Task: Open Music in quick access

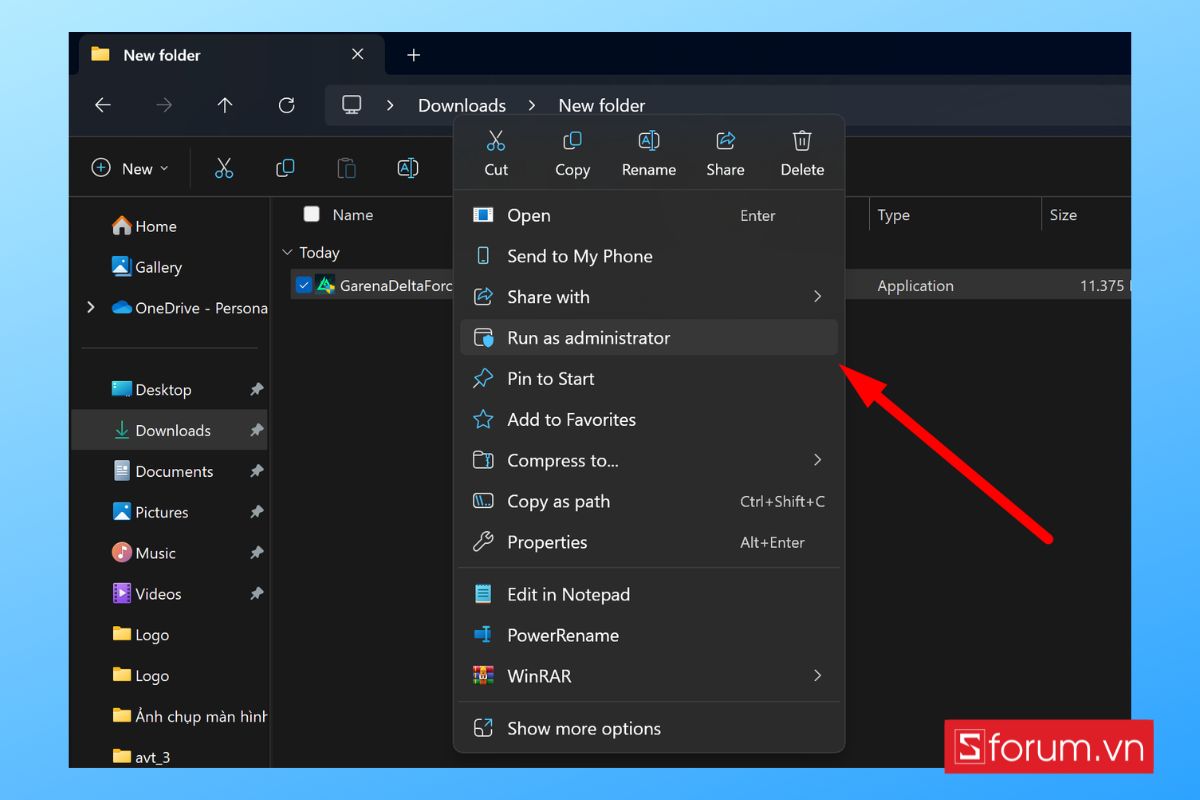Action: click(x=144, y=553)
